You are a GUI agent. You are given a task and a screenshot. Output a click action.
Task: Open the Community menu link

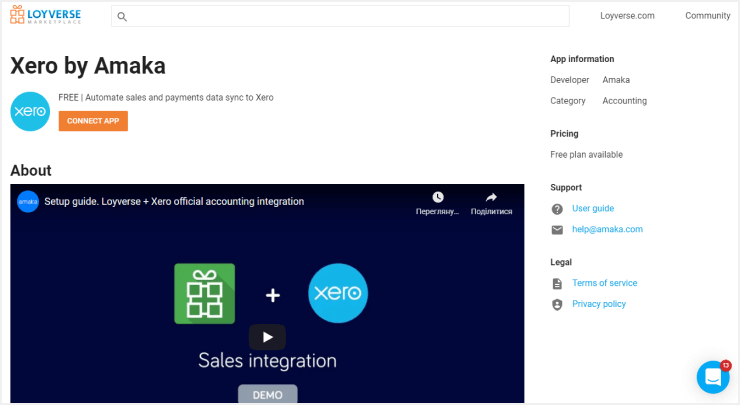pyautogui.click(x=707, y=16)
